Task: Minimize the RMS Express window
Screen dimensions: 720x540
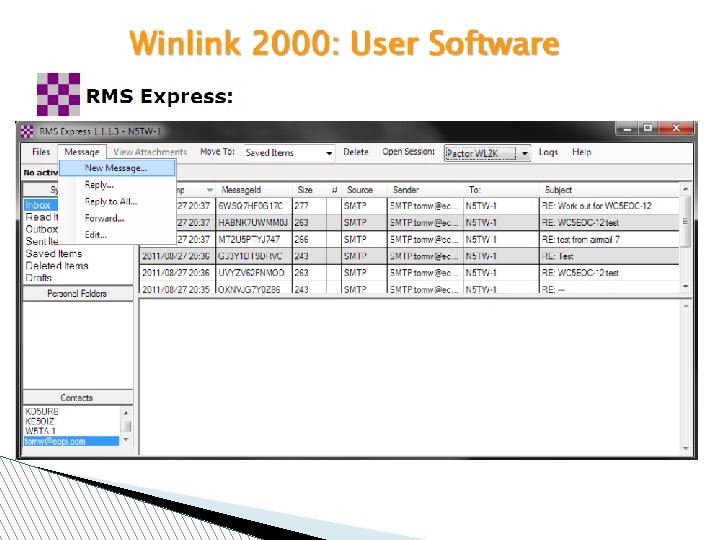Action: [x=628, y=129]
